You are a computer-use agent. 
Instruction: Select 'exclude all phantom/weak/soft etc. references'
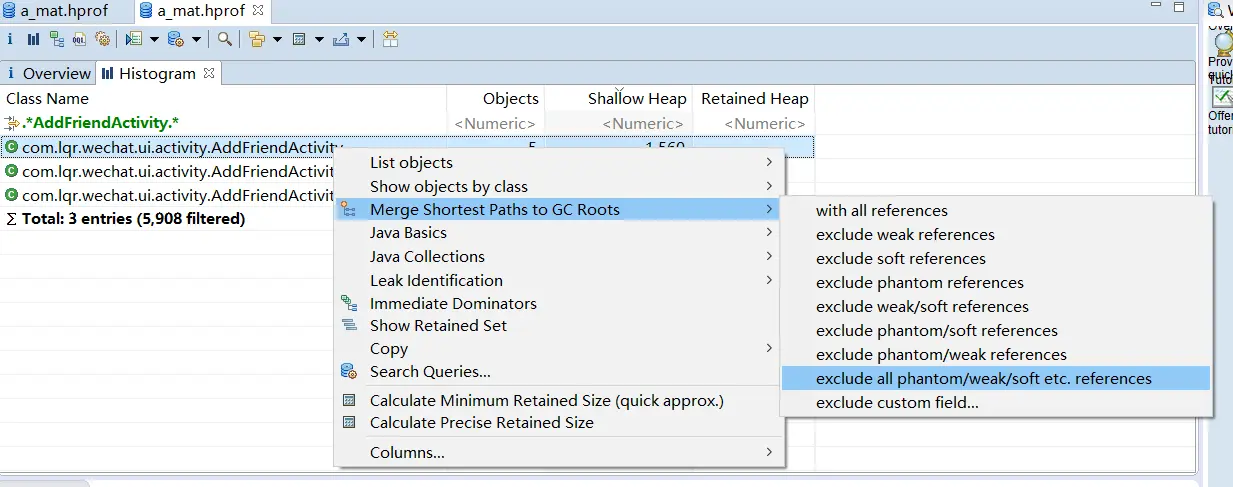pos(983,379)
